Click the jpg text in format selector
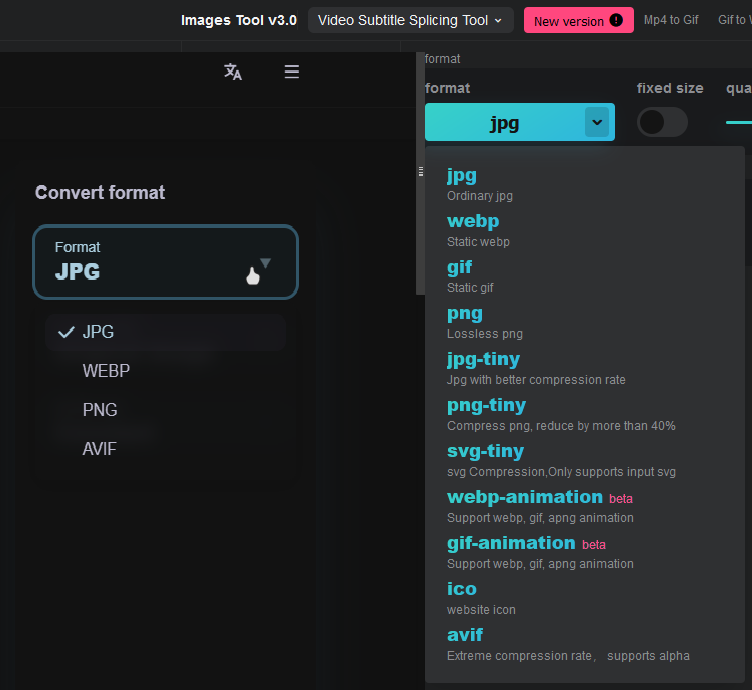 point(504,124)
